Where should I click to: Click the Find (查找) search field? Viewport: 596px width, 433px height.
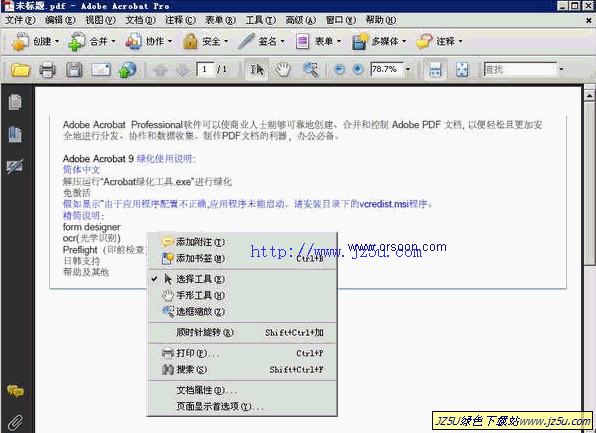tap(520, 70)
